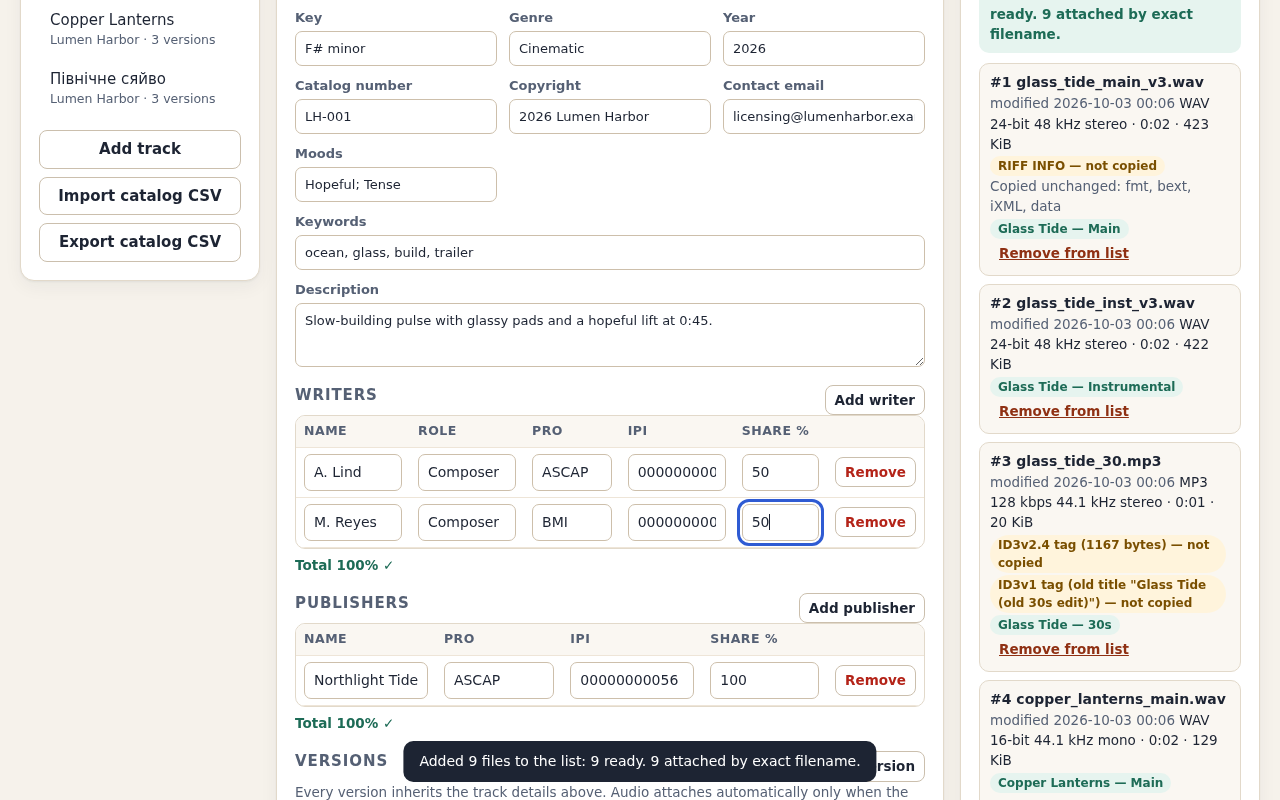The image size is (1280, 800).
Task: Remove glass_tide_30.mp3 from list
Action: click(x=1064, y=649)
